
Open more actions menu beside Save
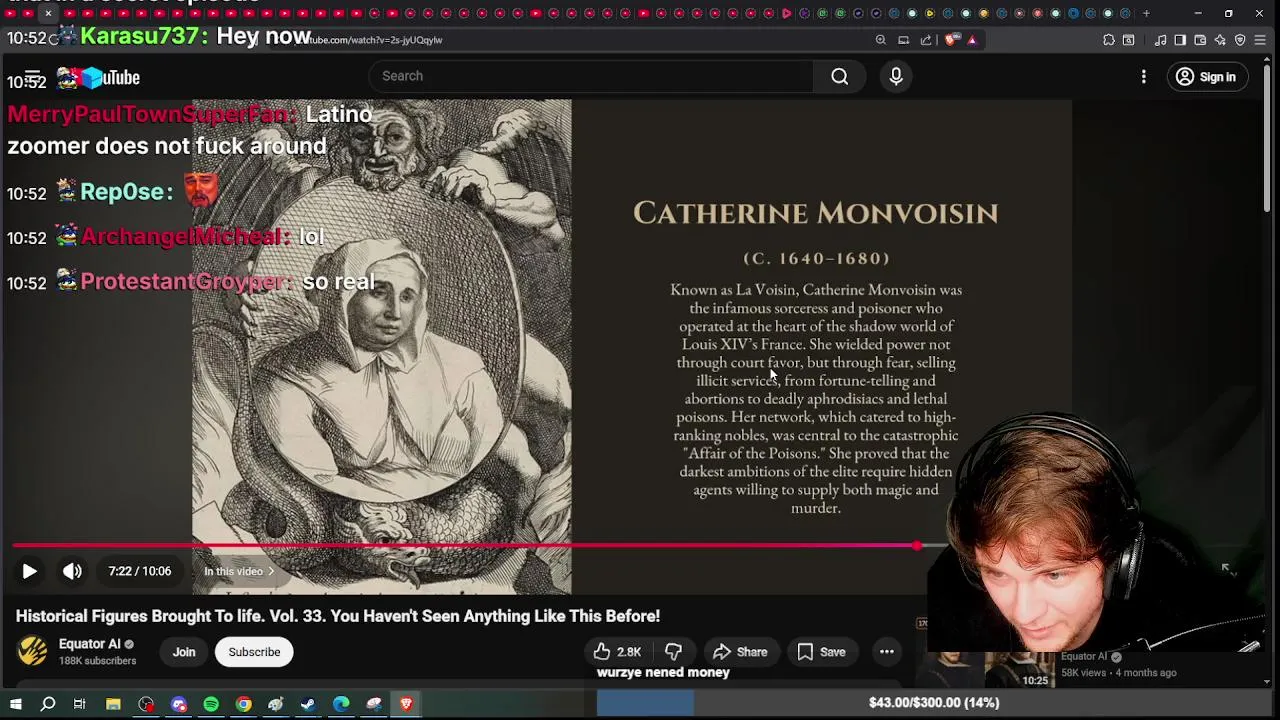[x=886, y=652]
